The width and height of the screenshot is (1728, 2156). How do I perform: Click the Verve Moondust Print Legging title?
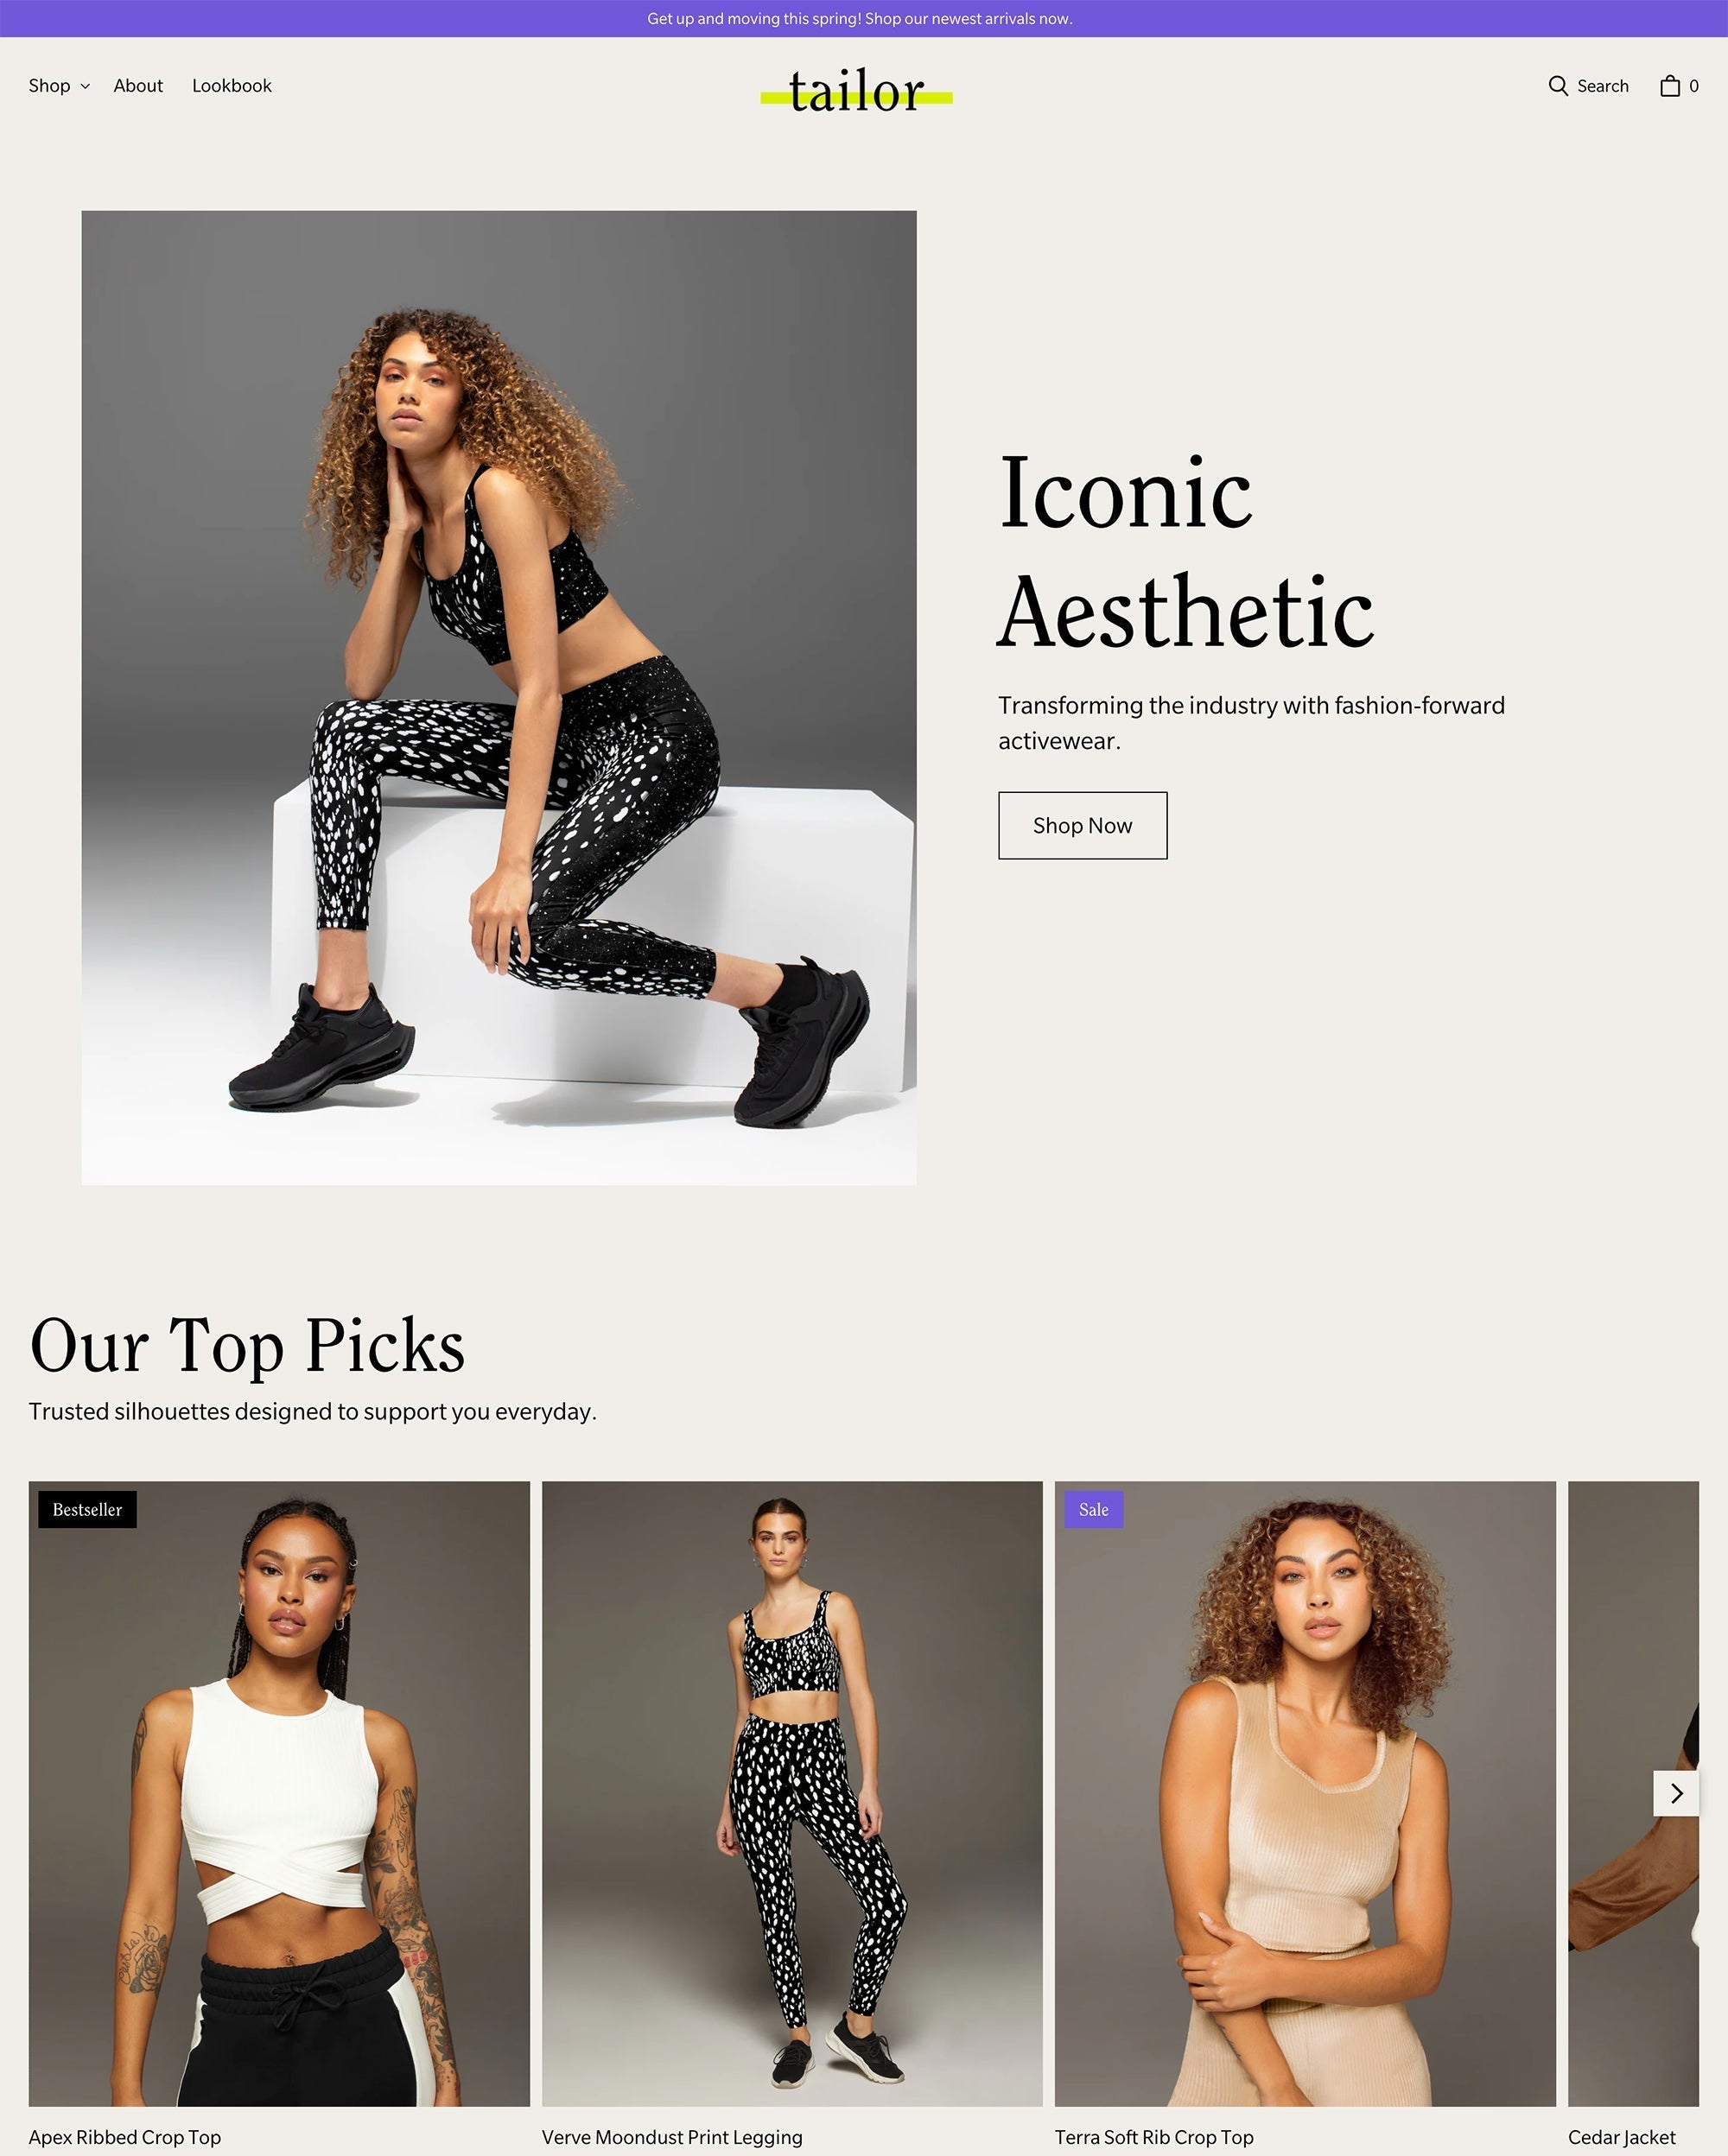click(x=672, y=2137)
